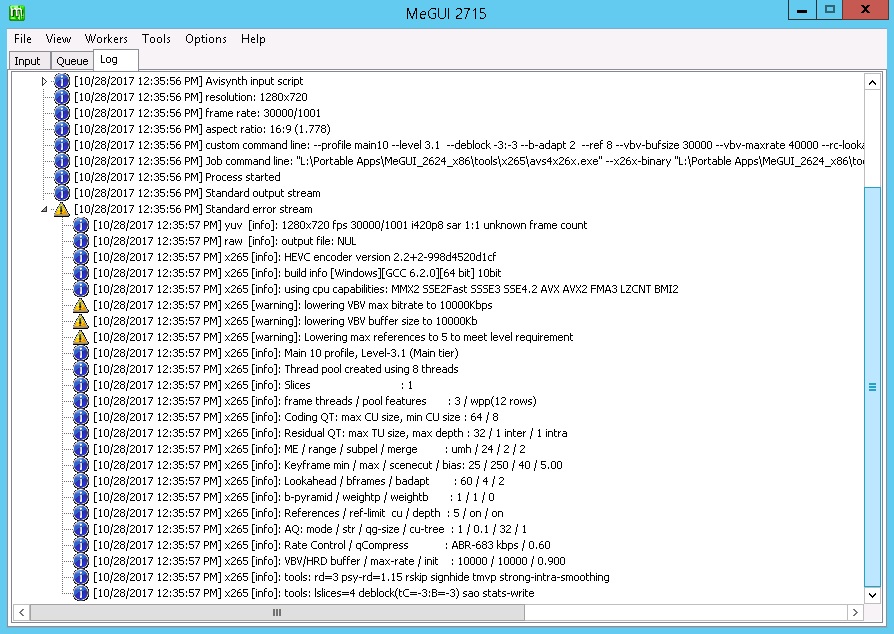894x634 pixels.
Task: Click info icon beside Job command line
Action: pyautogui.click(x=62, y=161)
